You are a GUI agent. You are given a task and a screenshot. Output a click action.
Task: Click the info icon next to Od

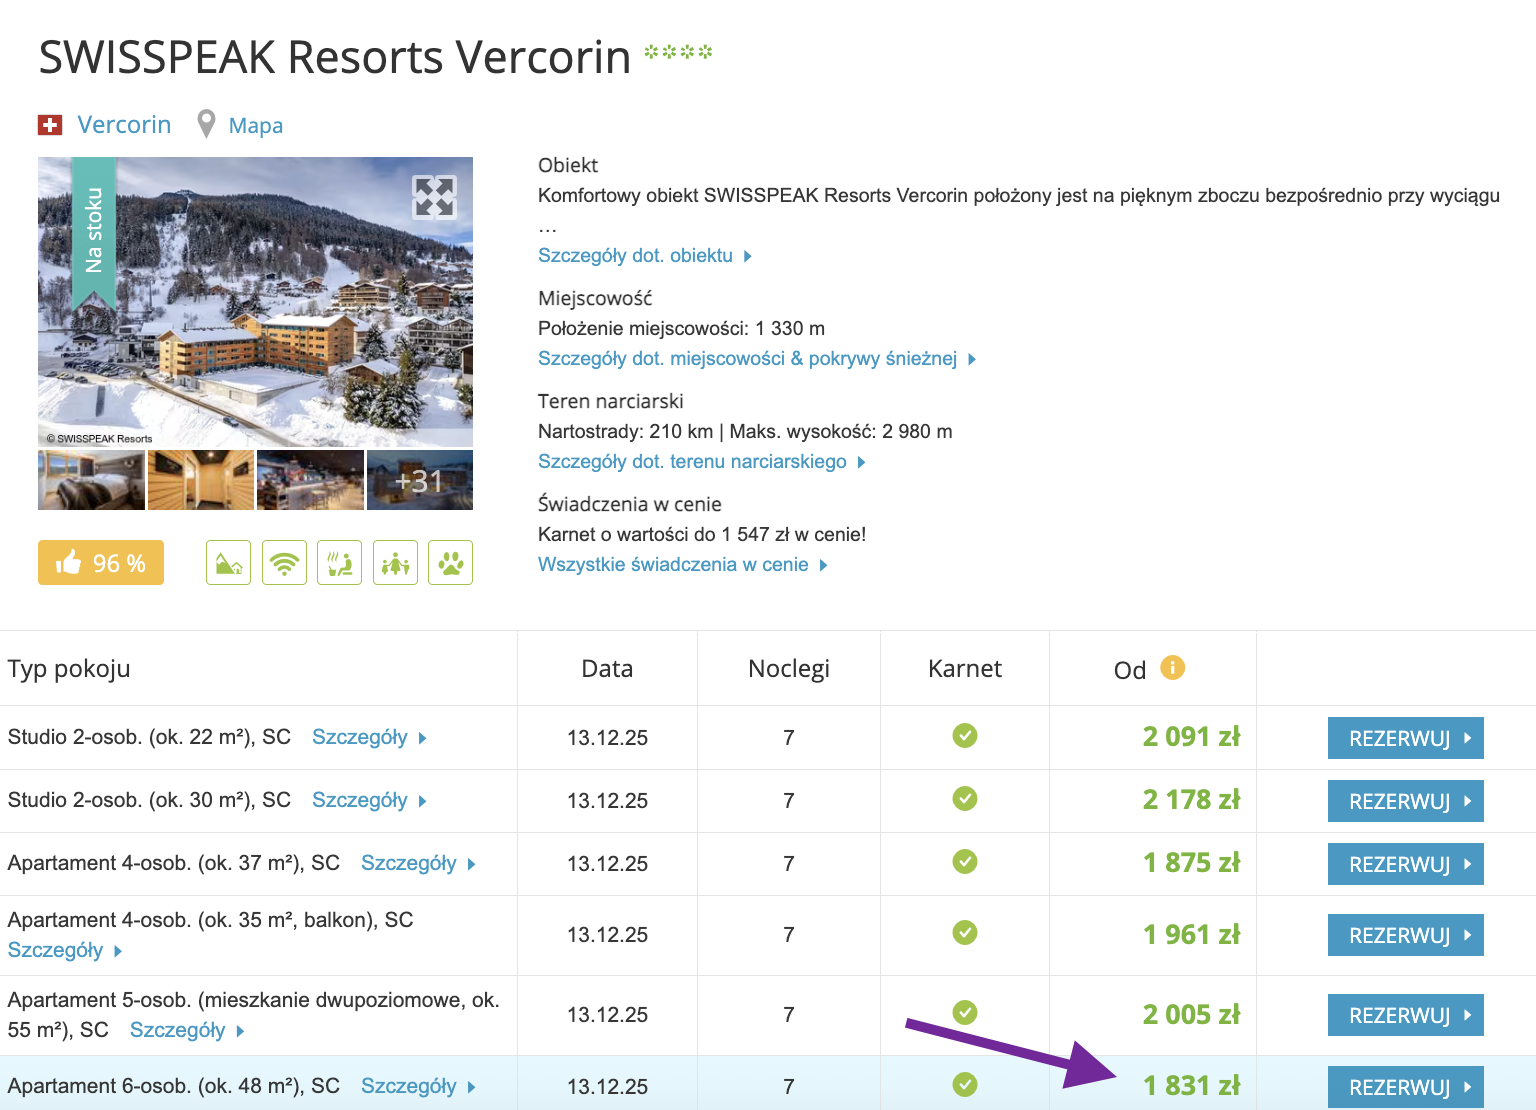pyautogui.click(x=1172, y=667)
